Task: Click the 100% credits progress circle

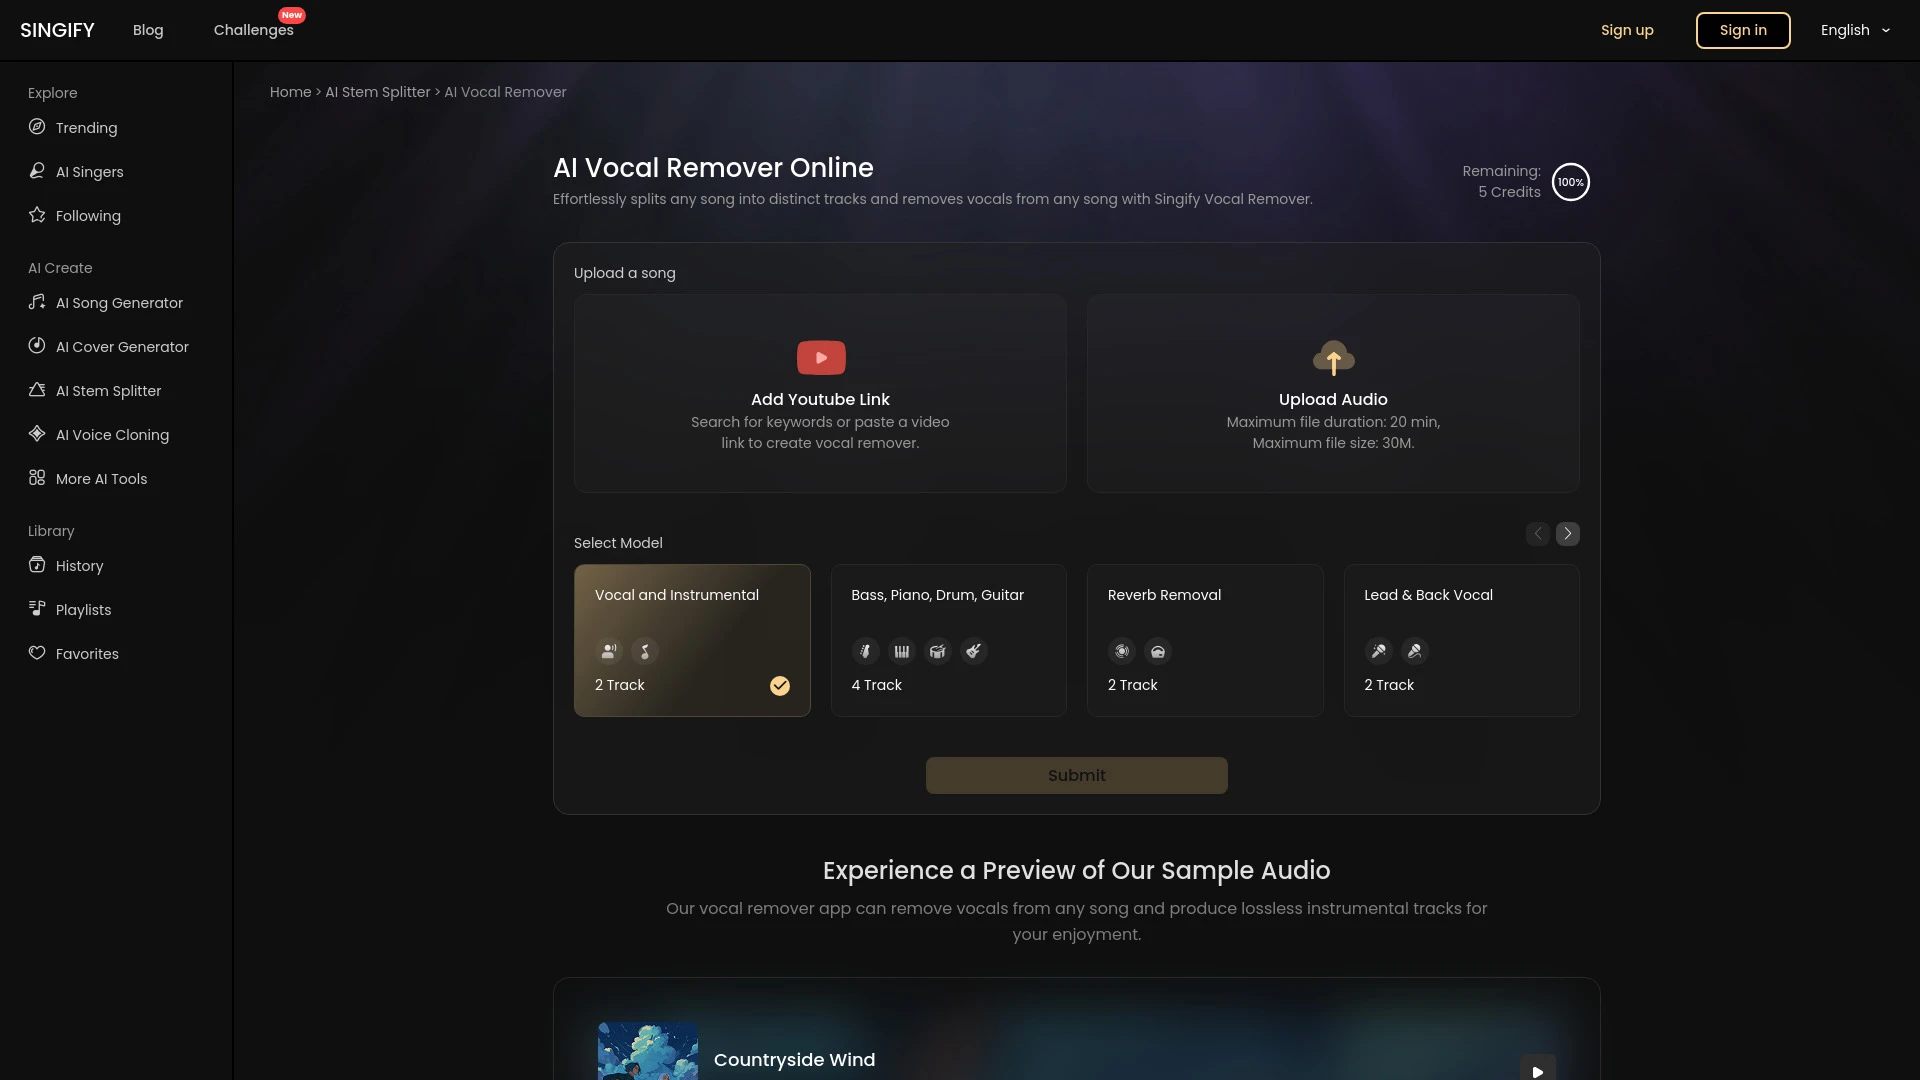Action: coord(1571,181)
